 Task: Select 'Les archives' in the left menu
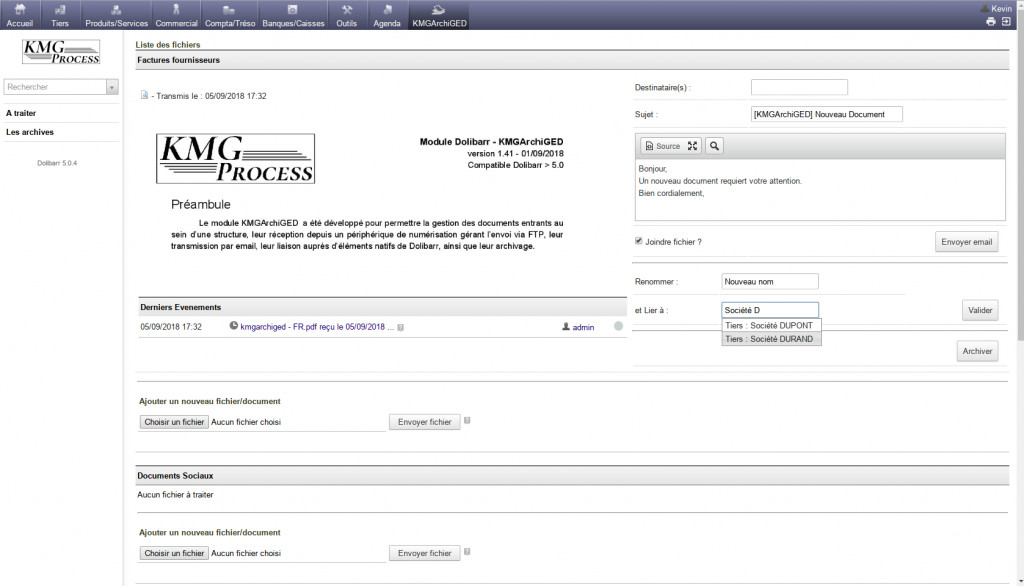[x=30, y=132]
